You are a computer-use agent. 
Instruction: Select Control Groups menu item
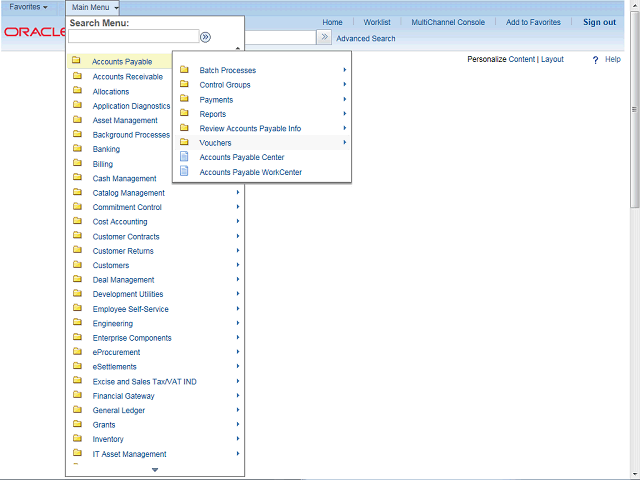click(x=225, y=85)
